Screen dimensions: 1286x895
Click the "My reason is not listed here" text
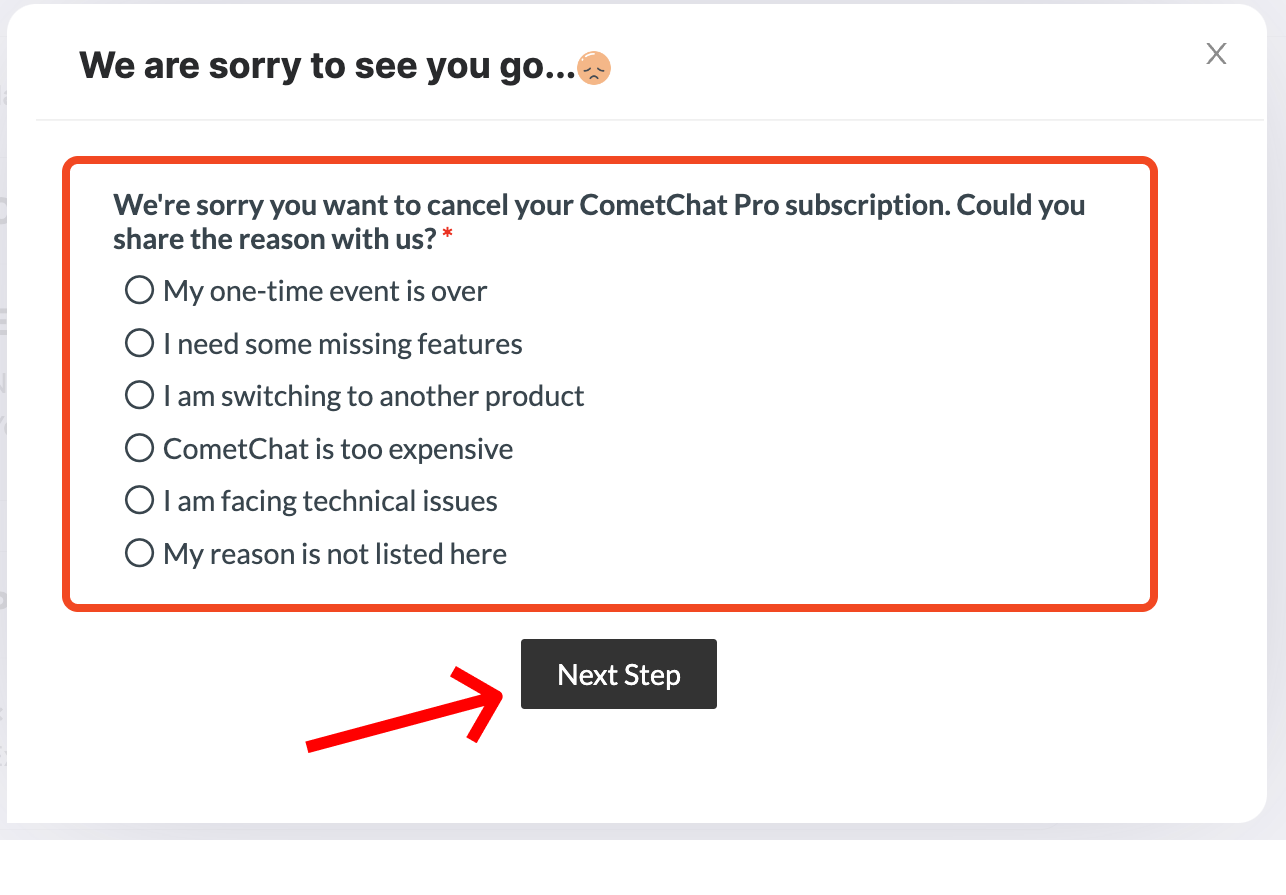tap(335, 553)
